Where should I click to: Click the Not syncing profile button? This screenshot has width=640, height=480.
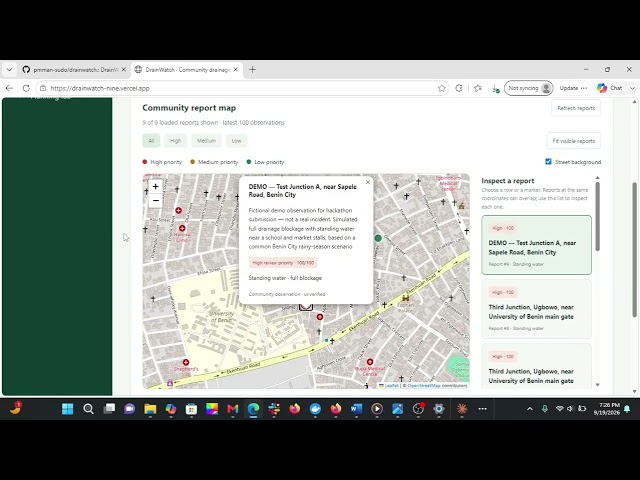pos(529,88)
